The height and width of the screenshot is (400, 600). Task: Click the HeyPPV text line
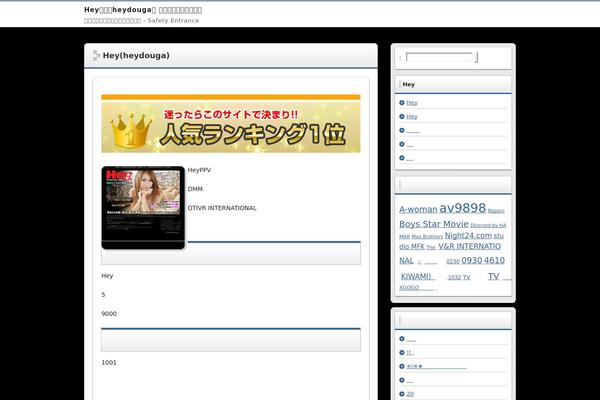pos(199,170)
